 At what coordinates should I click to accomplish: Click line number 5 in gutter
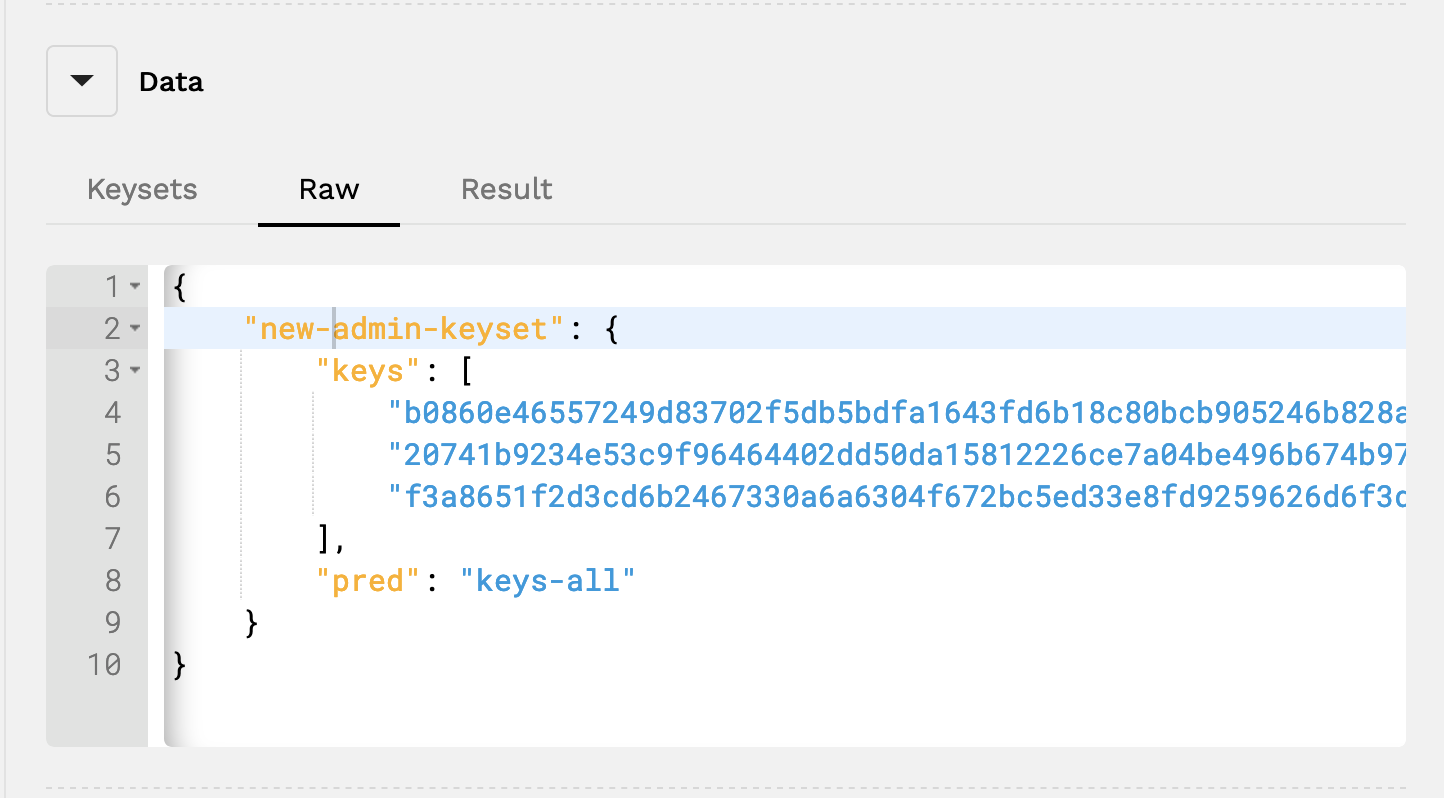(112, 455)
